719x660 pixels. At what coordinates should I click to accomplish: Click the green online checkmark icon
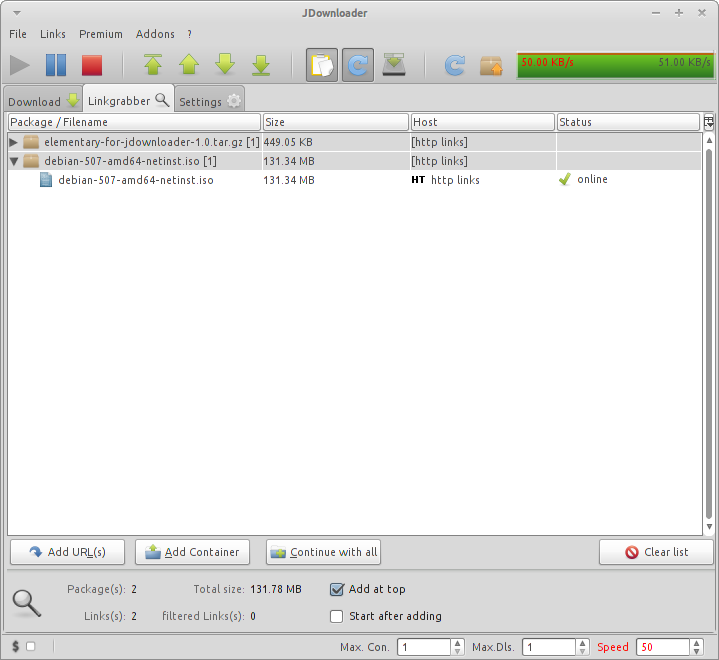565,179
